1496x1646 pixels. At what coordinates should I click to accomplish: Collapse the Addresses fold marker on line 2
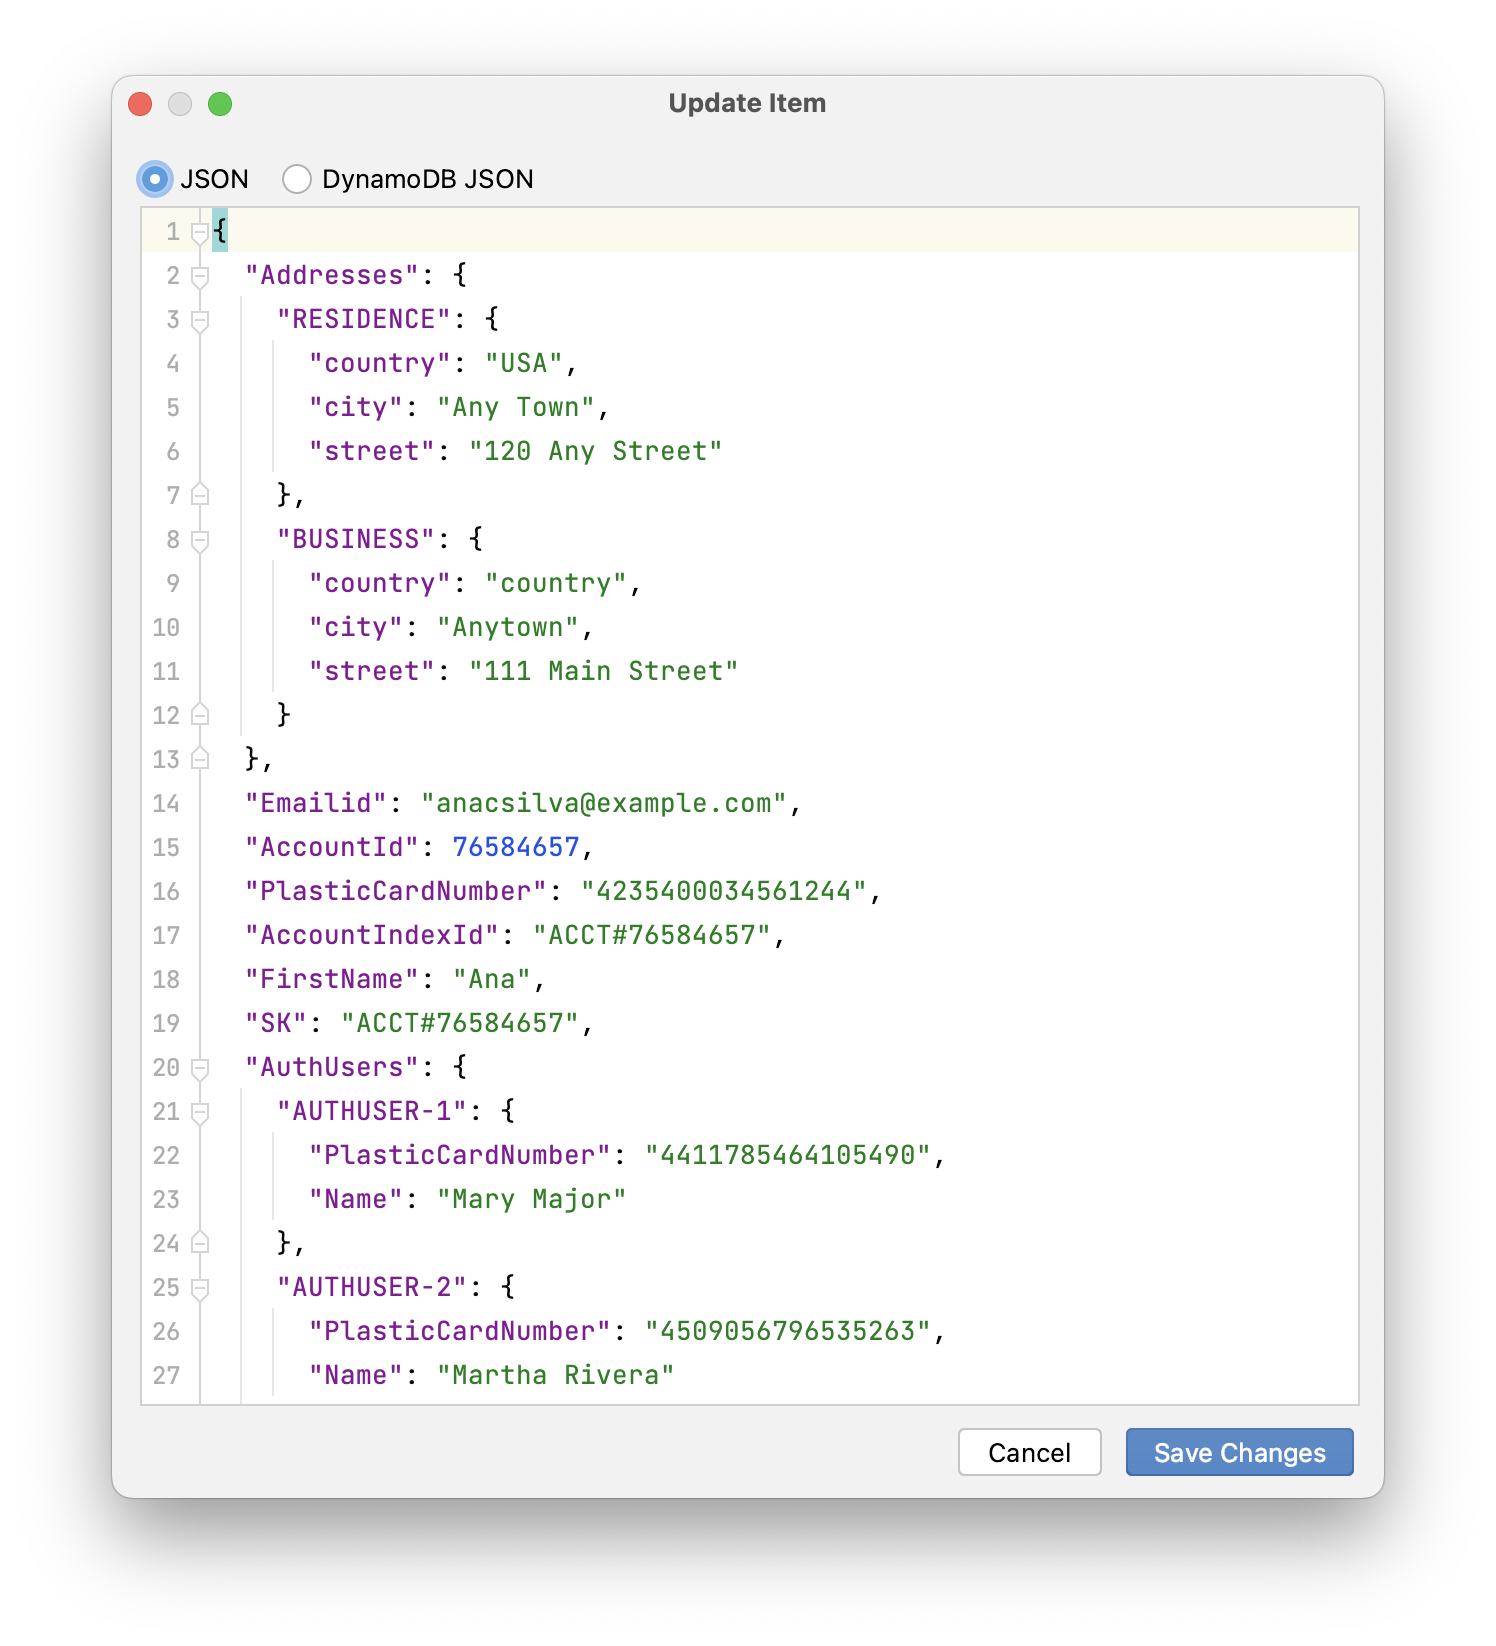point(200,277)
